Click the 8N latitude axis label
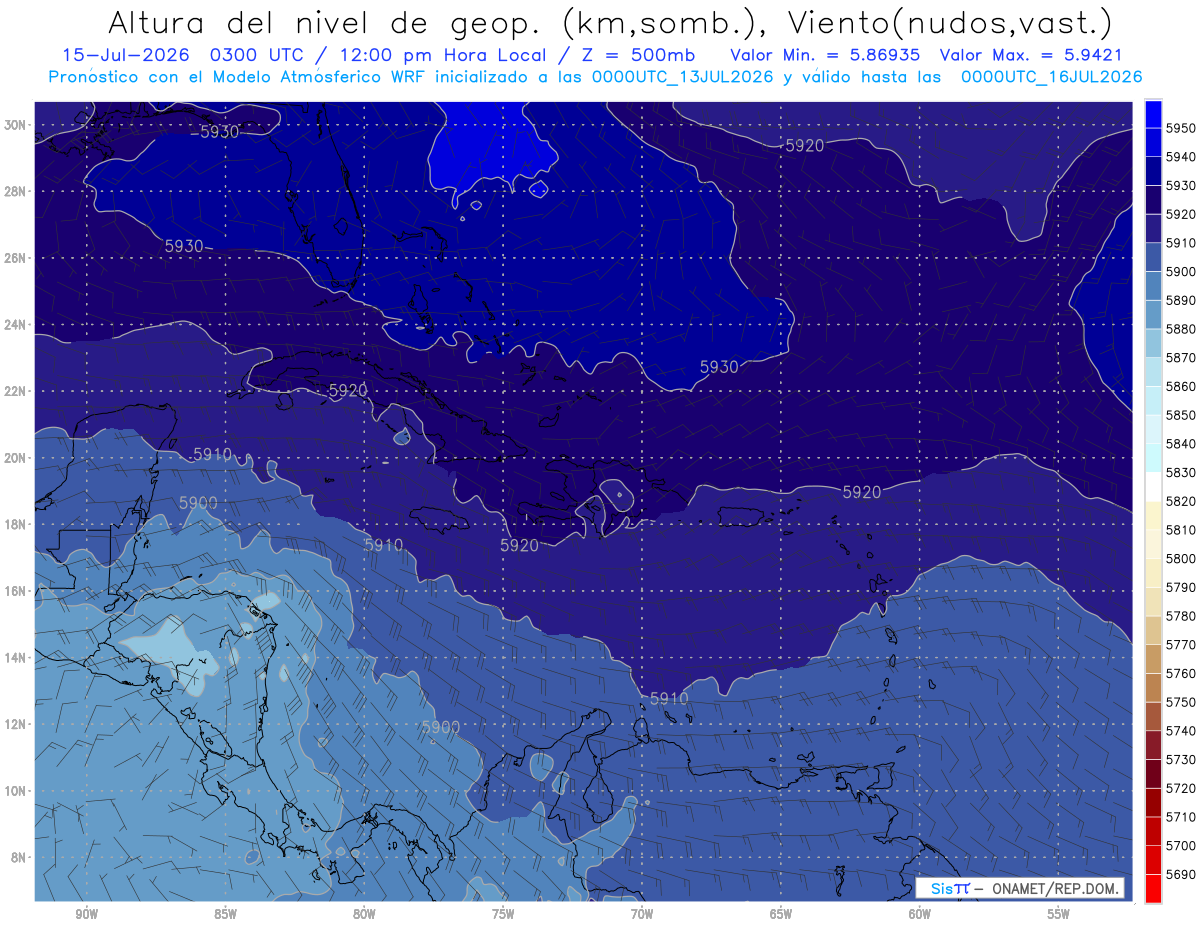Image resolution: width=1200 pixels, height=927 pixels. point(18,857)
